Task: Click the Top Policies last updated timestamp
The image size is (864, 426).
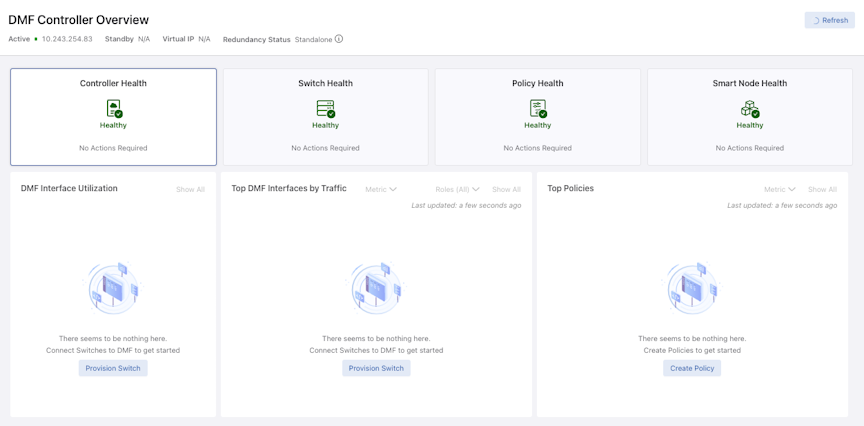Action: 782,205
